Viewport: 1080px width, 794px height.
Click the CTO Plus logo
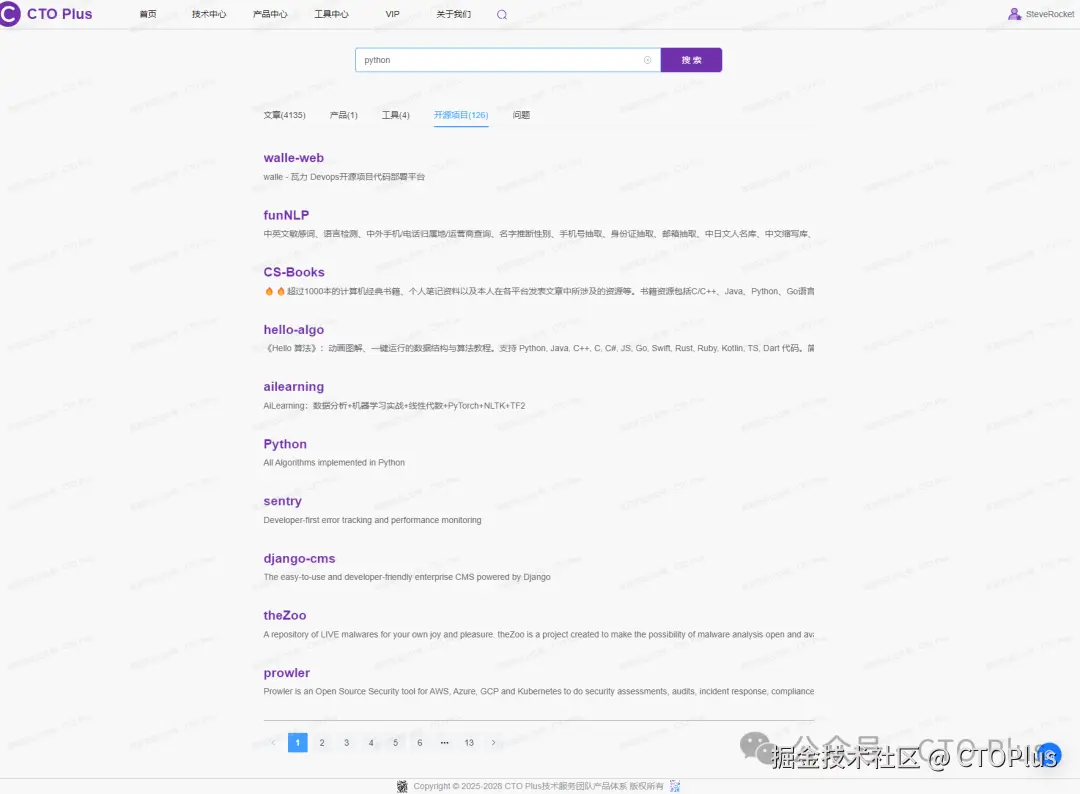46,14
